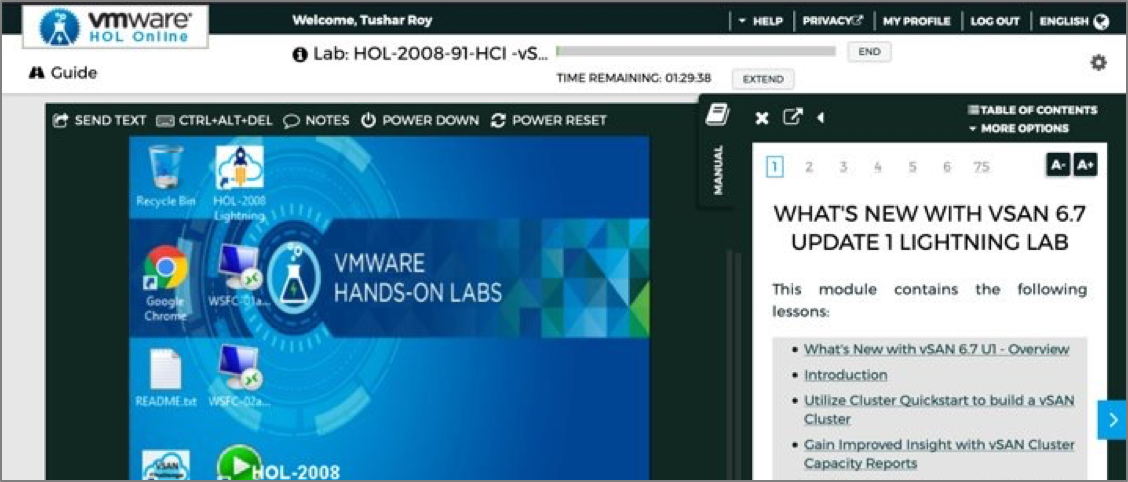This screenshot has width=1128, height=482.
Task: Go to manual page 4
Action: 878,167
